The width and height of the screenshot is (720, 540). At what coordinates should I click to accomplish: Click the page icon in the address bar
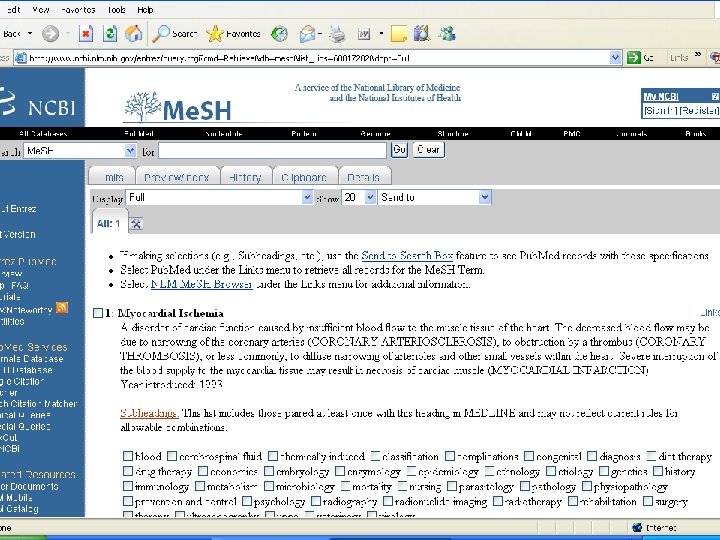tap(21, 58)
